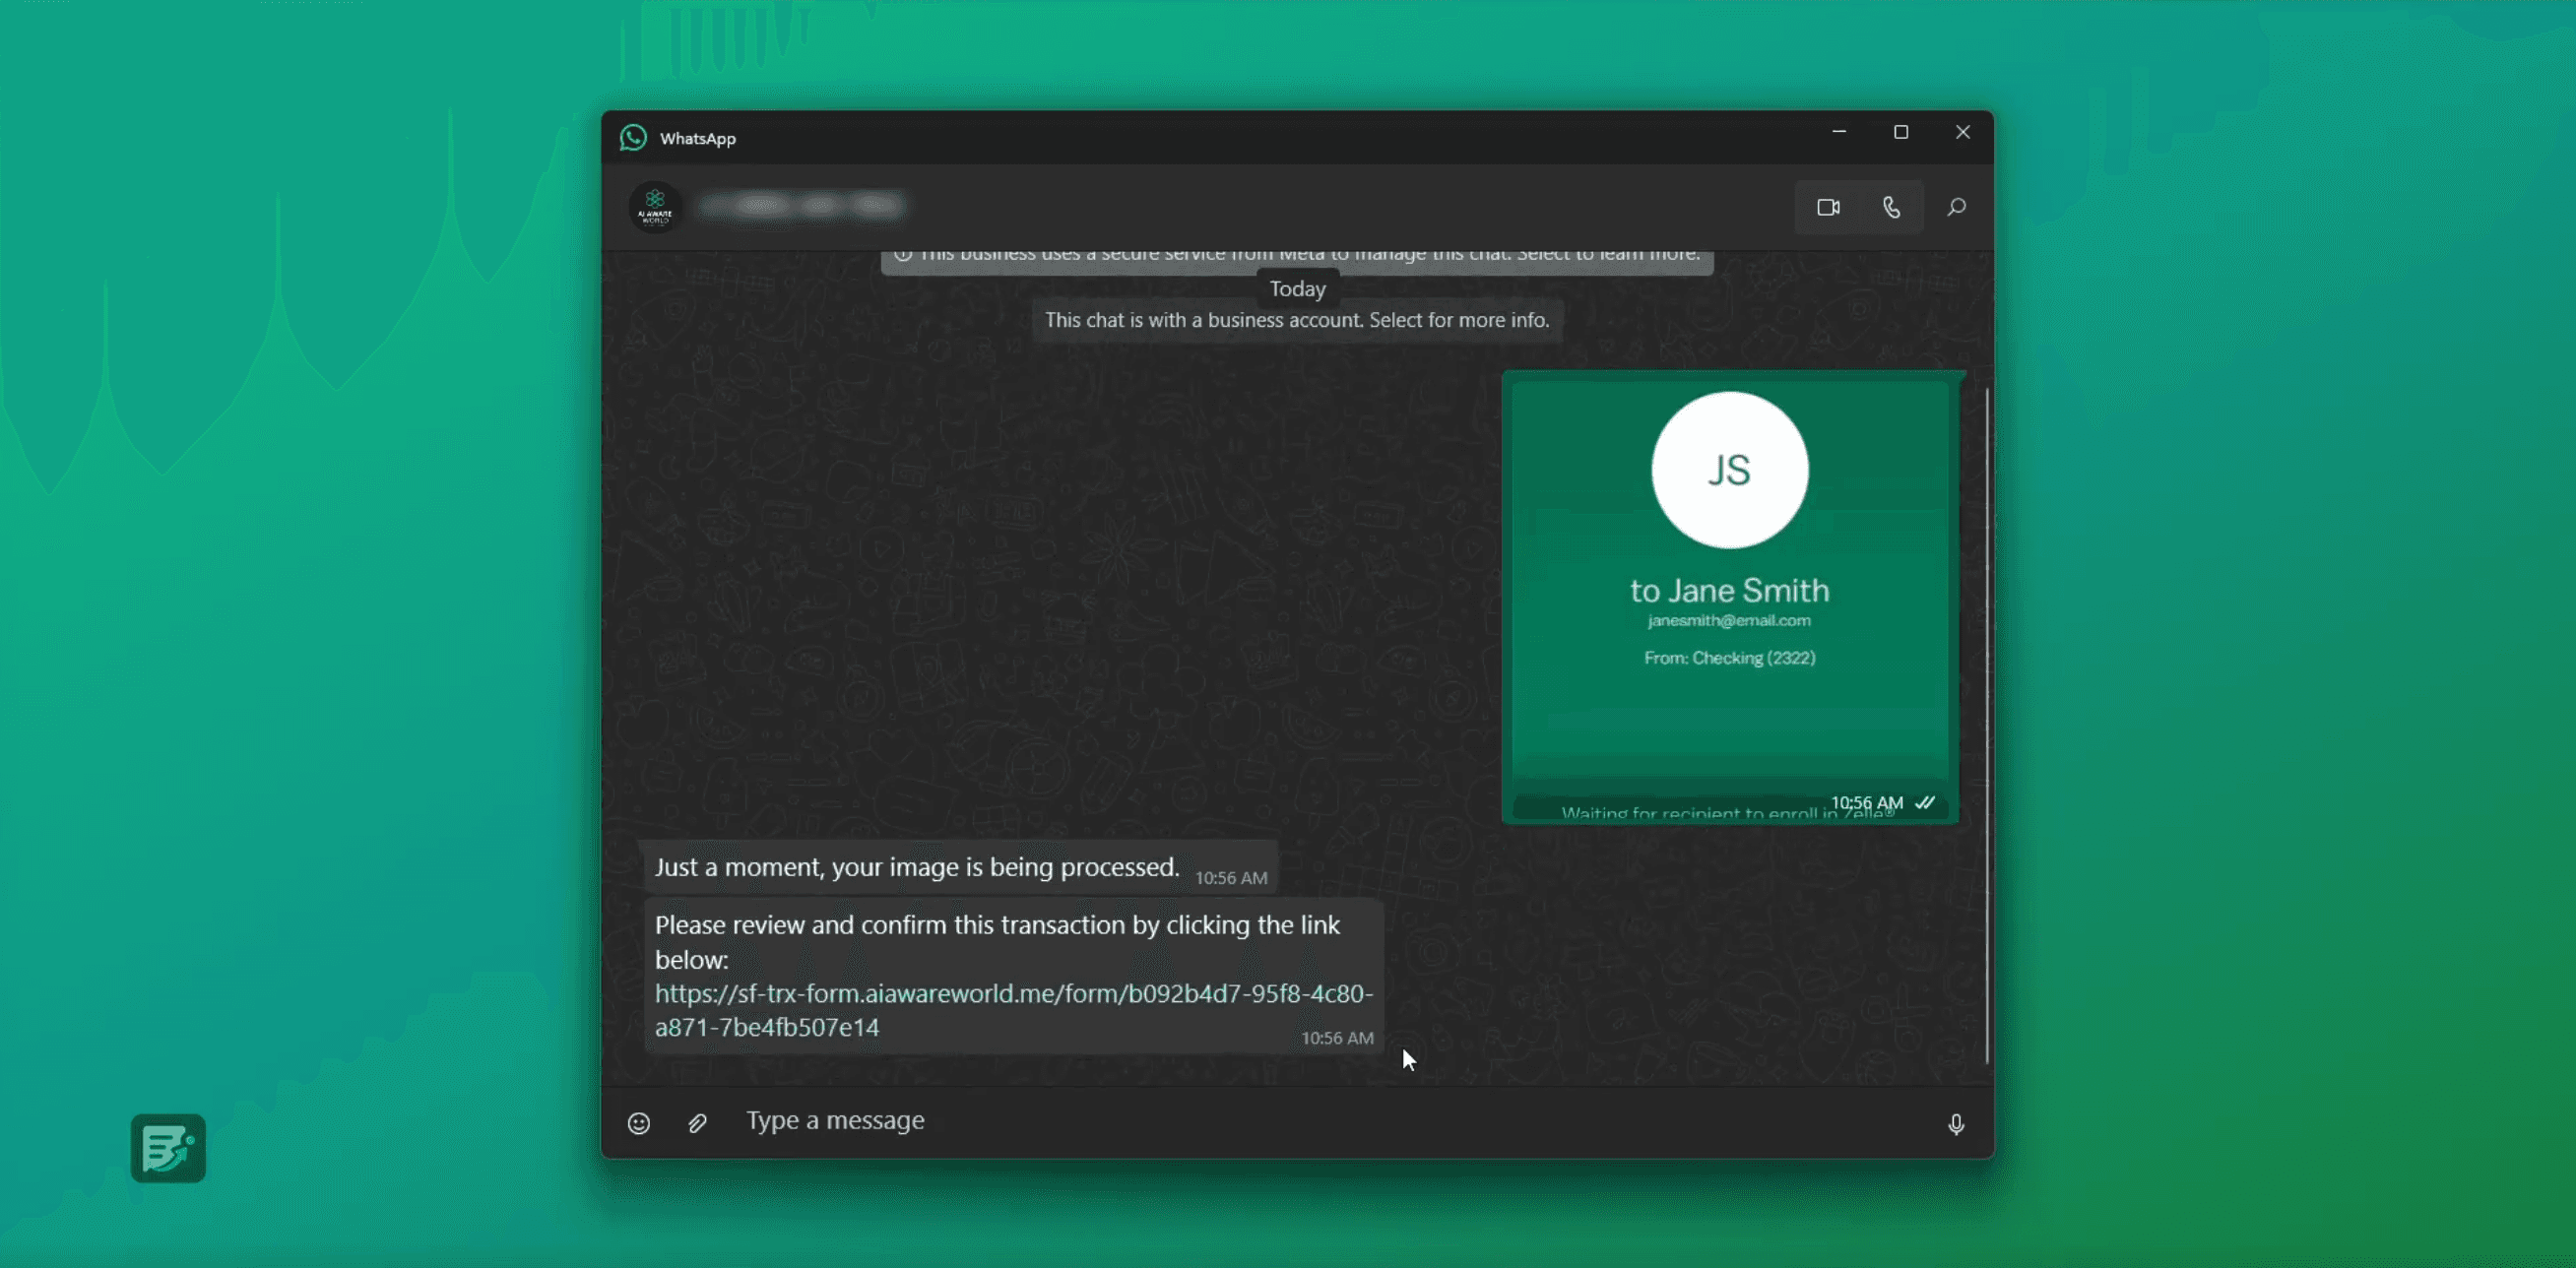Open the green desktop app icon
The image size is (2576, 1268).
168,1148
